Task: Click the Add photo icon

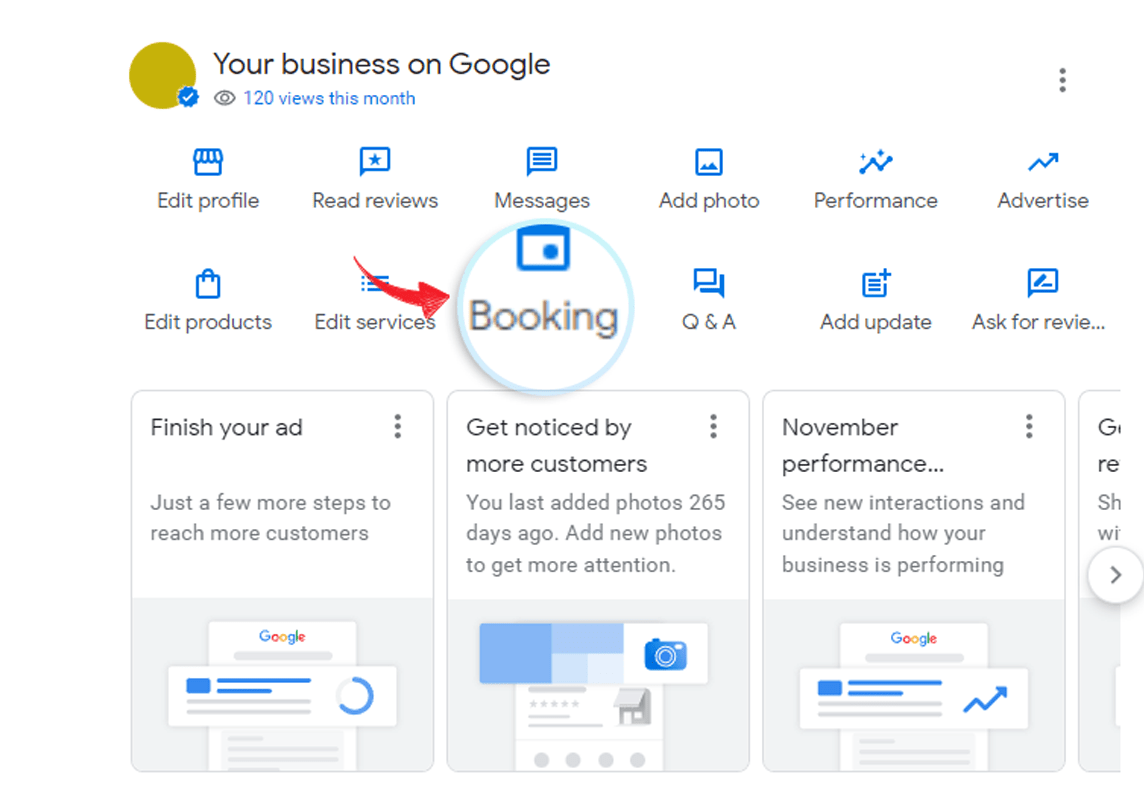Action: pos(709,162)
